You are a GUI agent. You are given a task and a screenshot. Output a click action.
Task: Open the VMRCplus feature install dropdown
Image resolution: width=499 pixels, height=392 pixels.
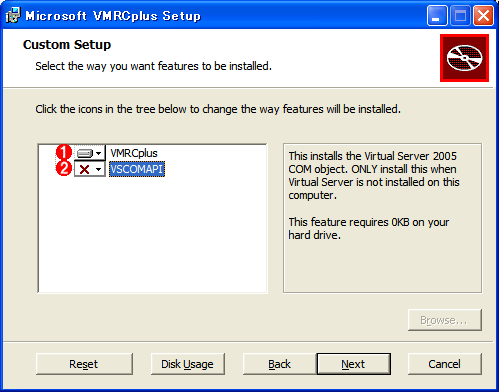[90, 153]
